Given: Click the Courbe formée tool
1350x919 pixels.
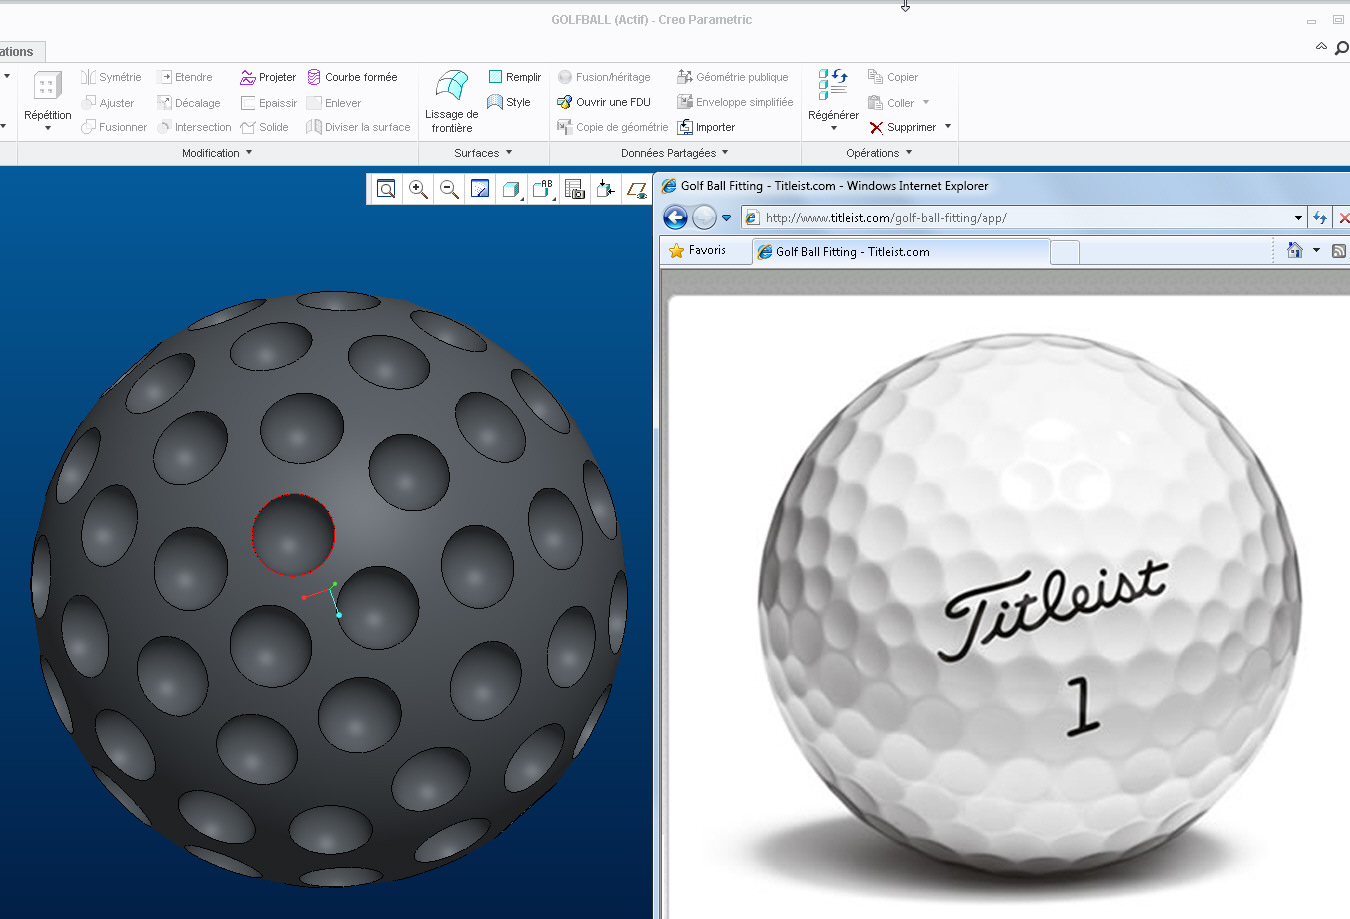Looking at the screenshot, I should (x=352, y=77).
